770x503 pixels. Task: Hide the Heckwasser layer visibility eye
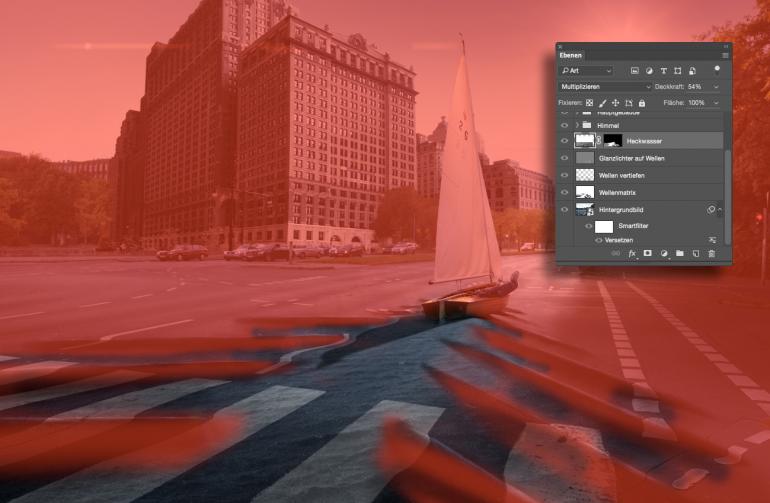click(564, 141)
